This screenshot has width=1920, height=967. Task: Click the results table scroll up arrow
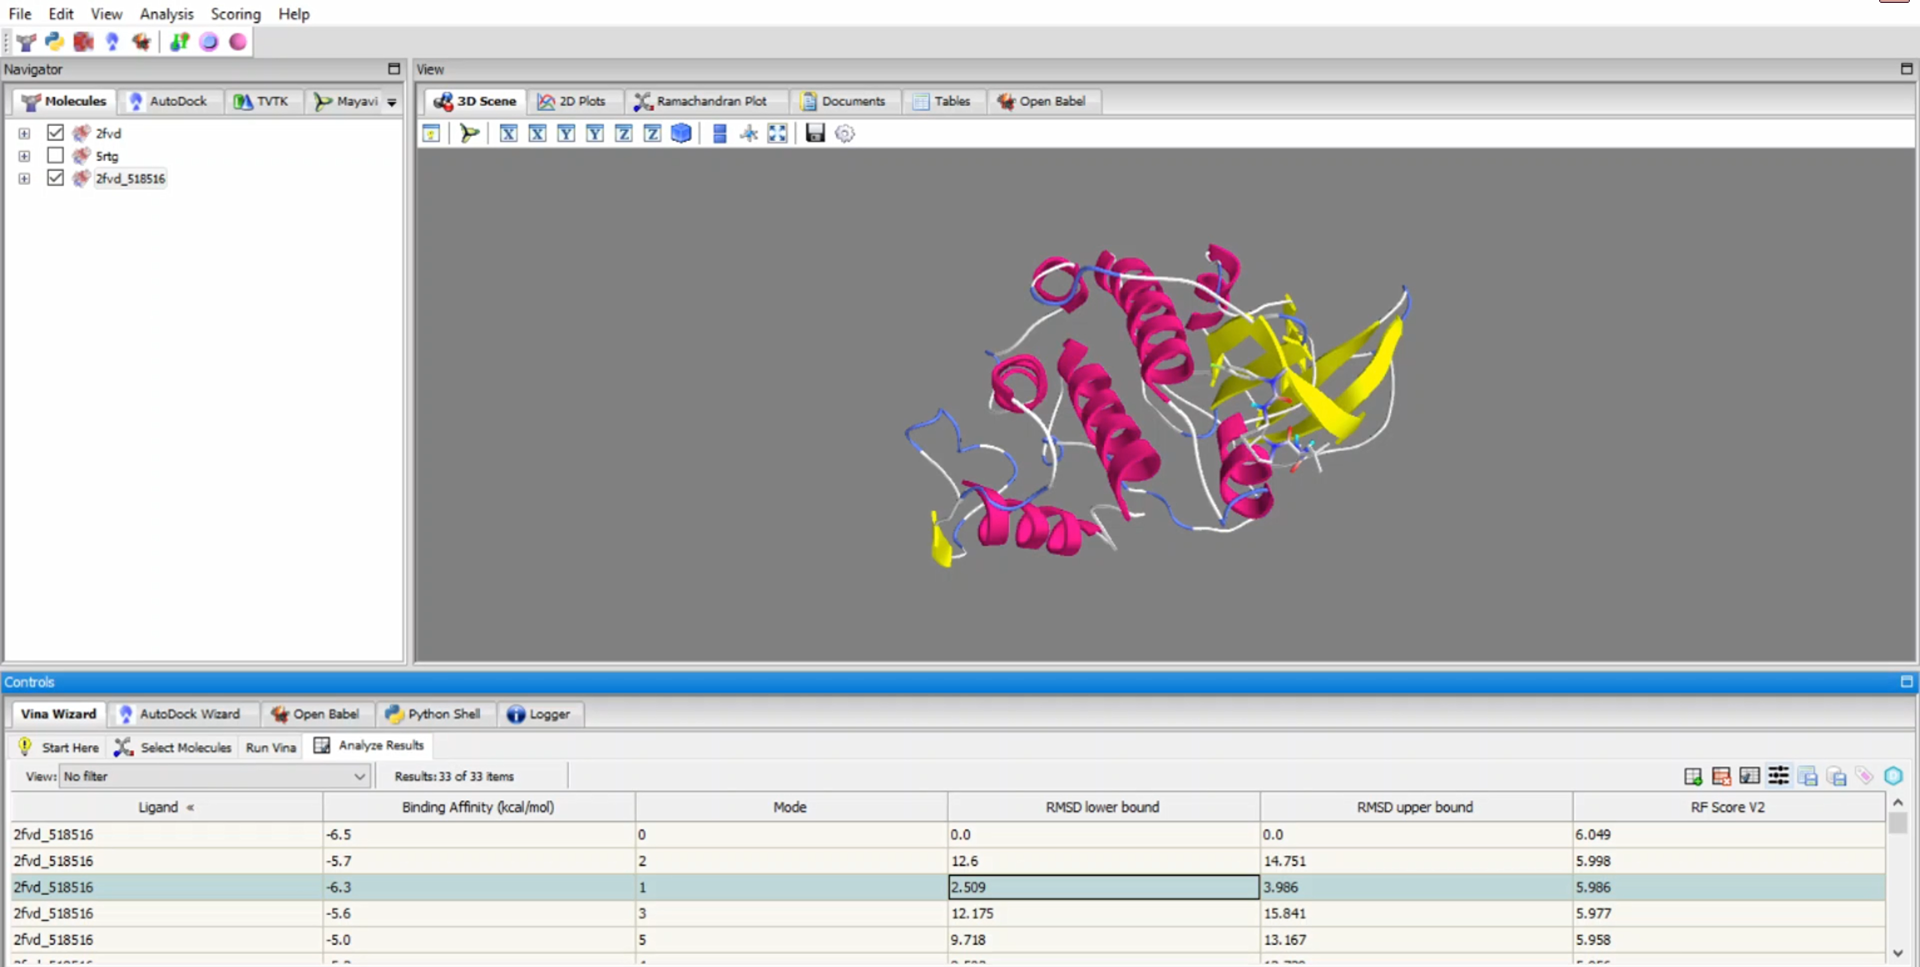pos(1897,803)
